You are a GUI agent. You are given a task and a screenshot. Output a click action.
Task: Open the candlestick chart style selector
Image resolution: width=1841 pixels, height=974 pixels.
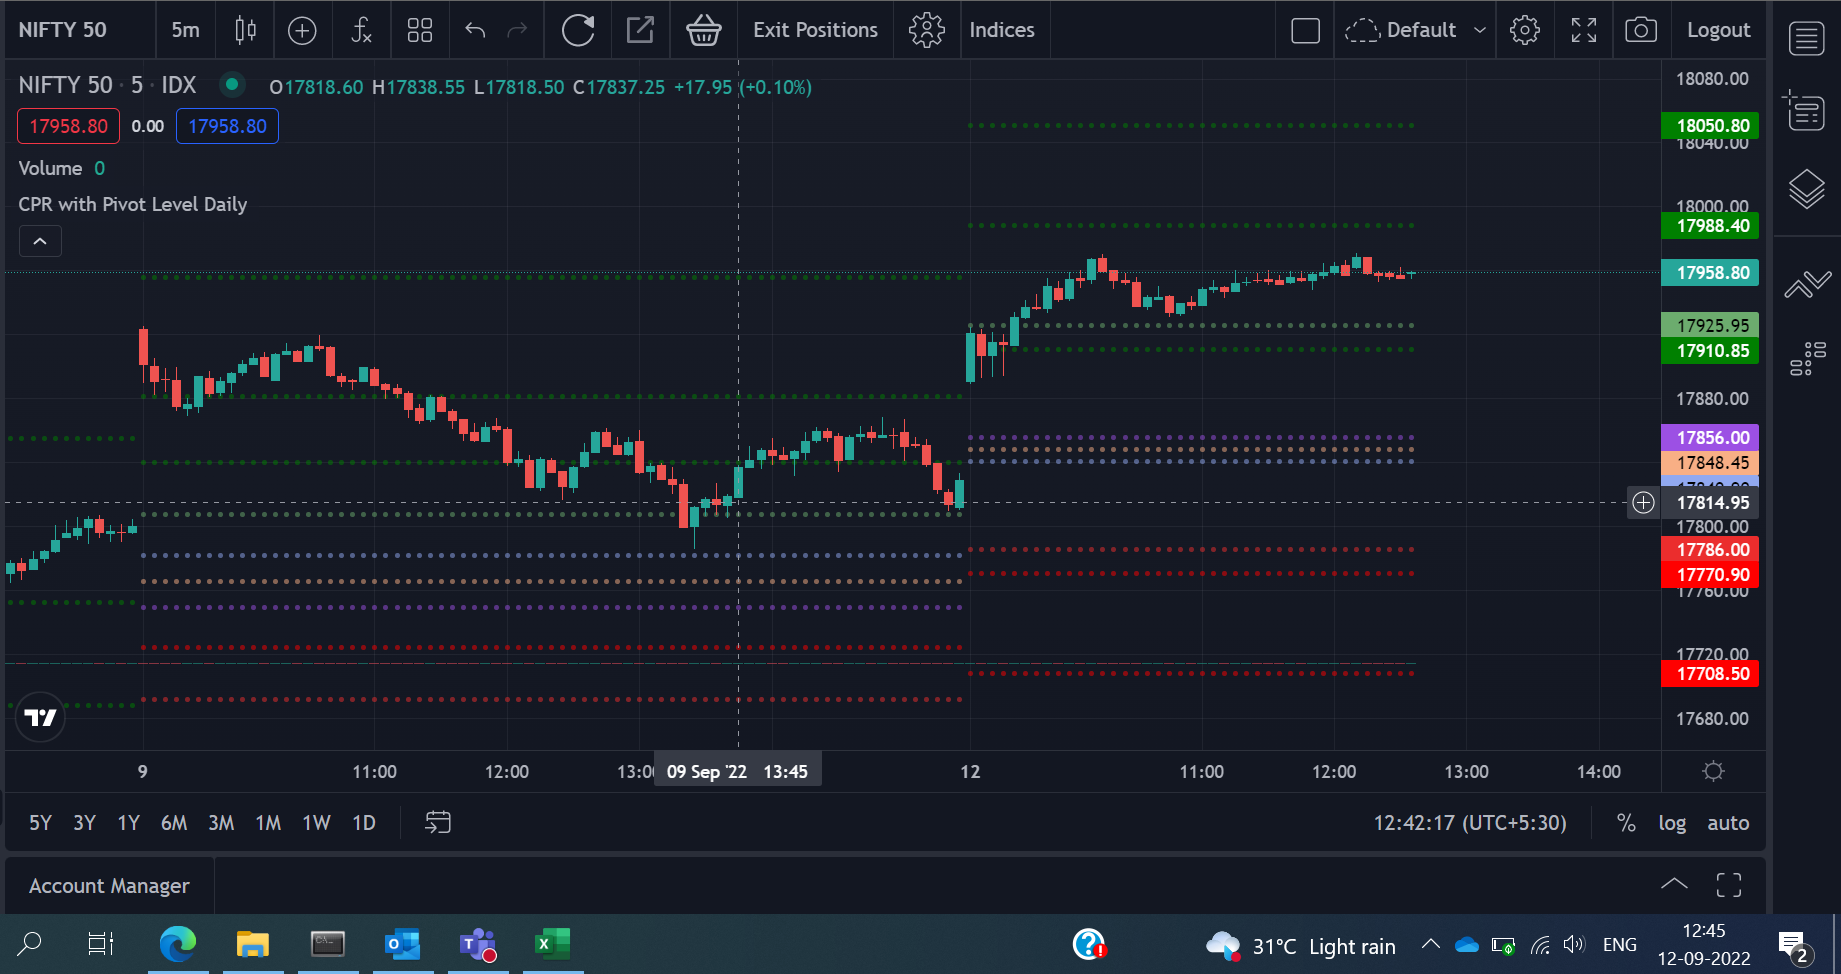coord(245,30)
